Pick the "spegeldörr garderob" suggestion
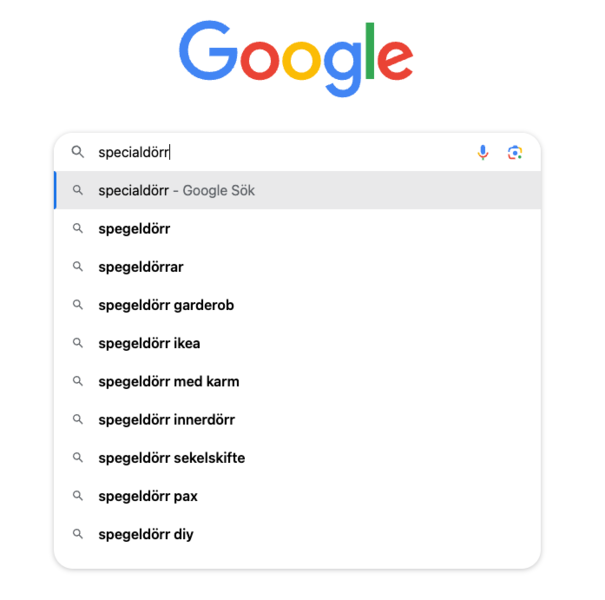 click(166, 305)
